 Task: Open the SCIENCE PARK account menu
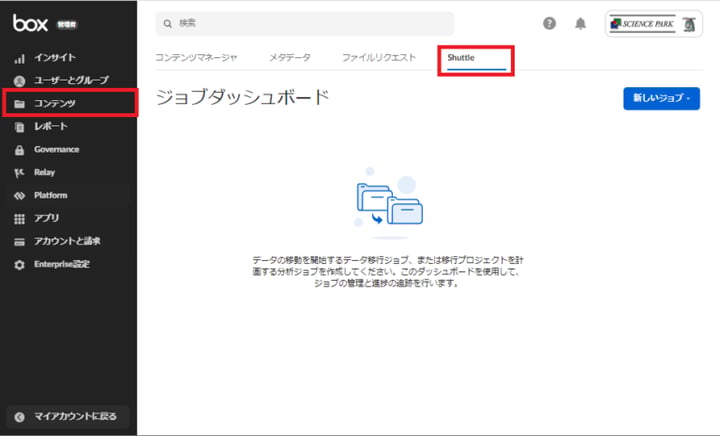(654, 24)
